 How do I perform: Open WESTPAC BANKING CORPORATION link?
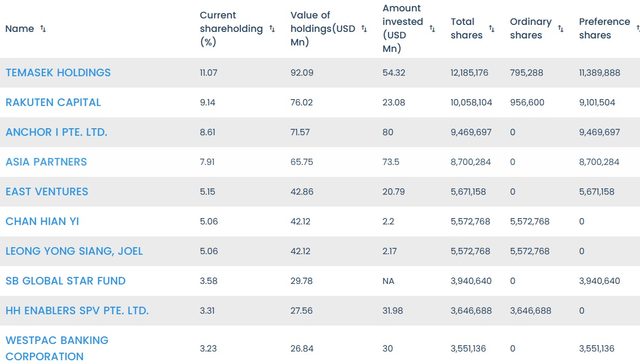tap(57, 348)
